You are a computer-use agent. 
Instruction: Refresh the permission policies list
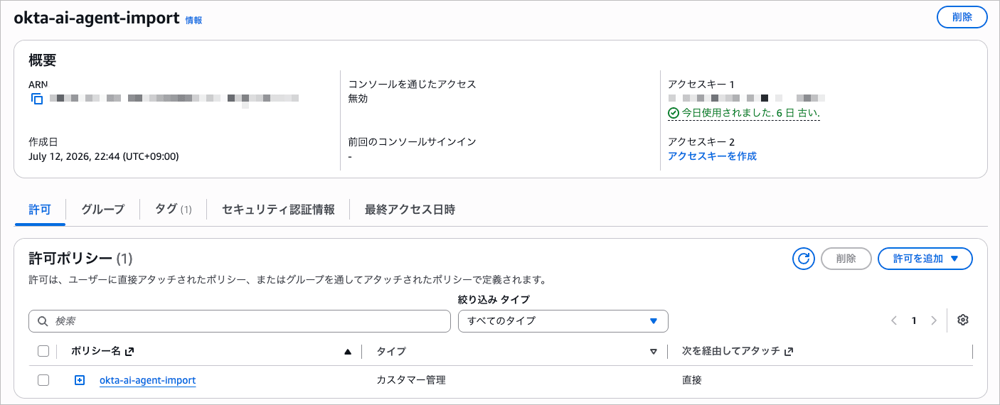[x=804, y=258]
